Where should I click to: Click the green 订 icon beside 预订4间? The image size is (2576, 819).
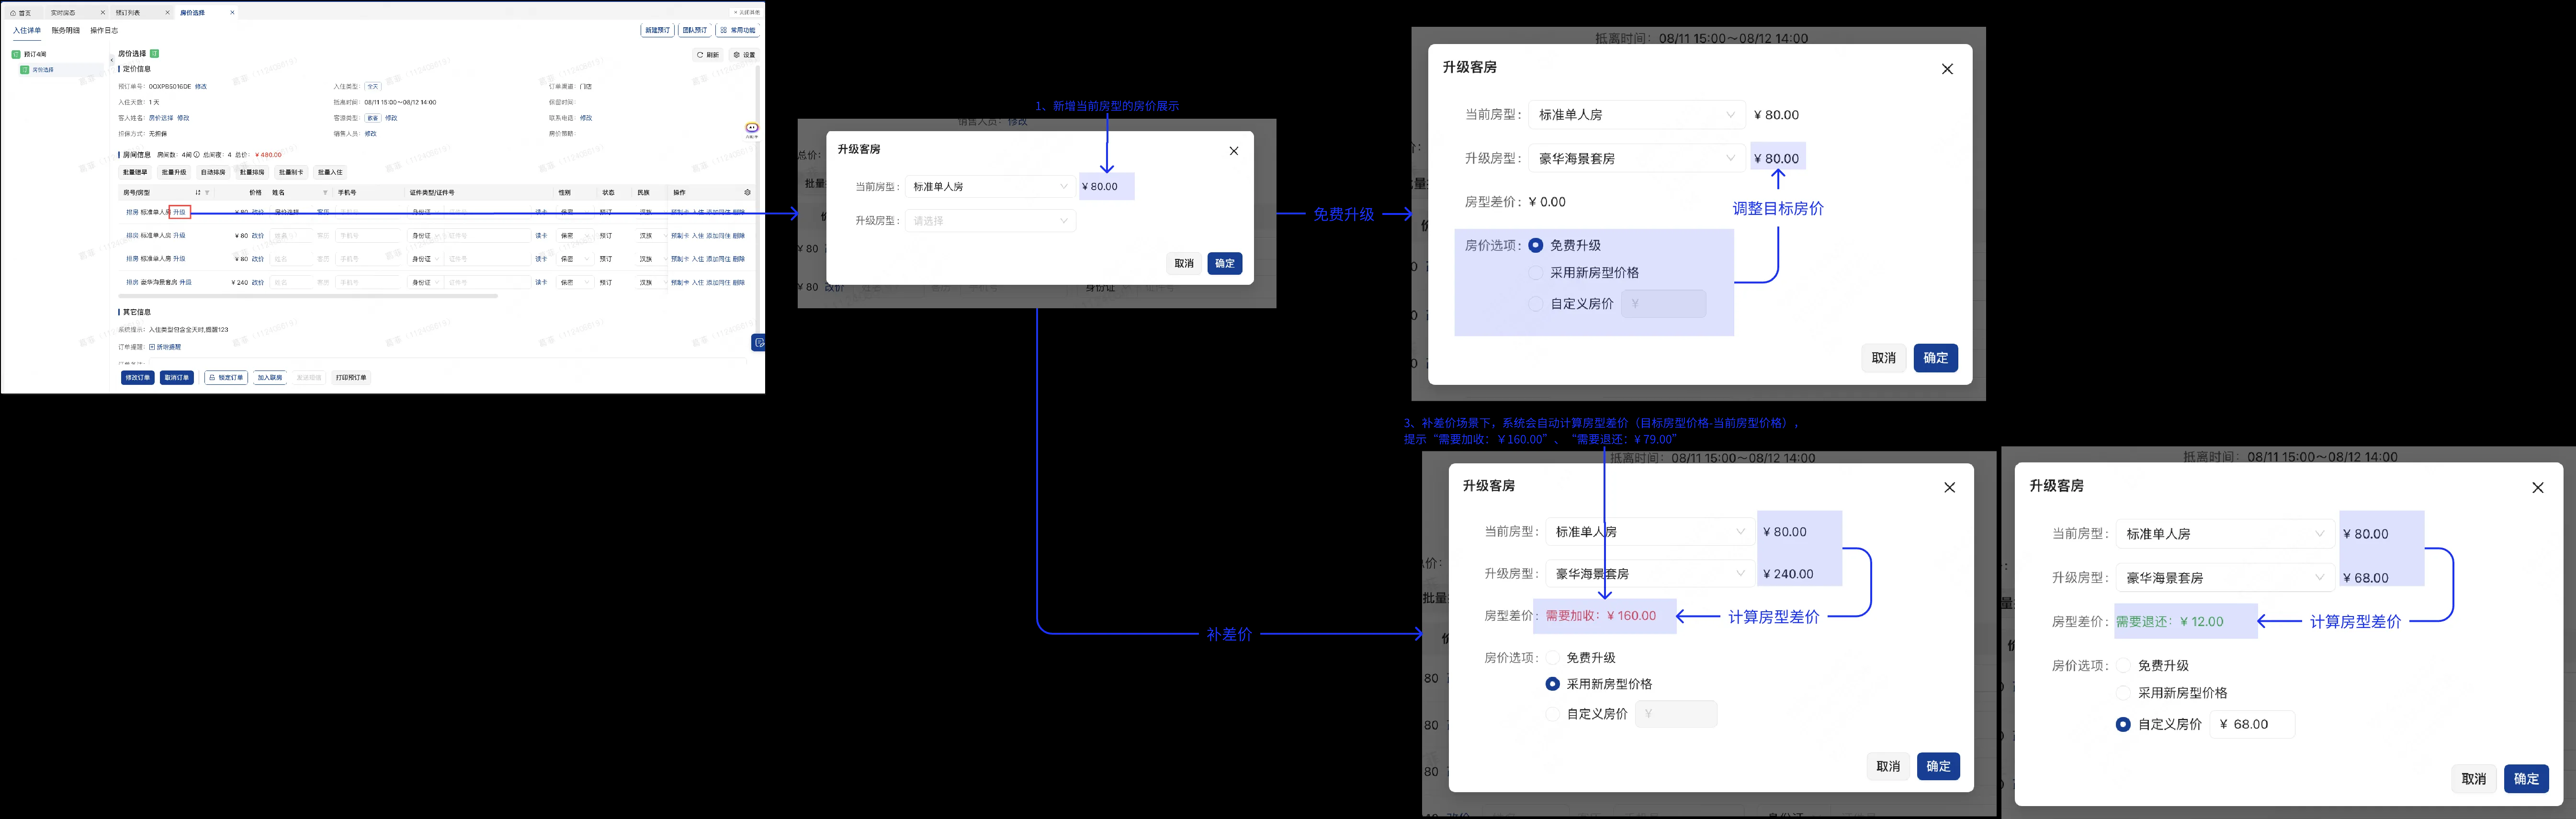click(16, 54)
